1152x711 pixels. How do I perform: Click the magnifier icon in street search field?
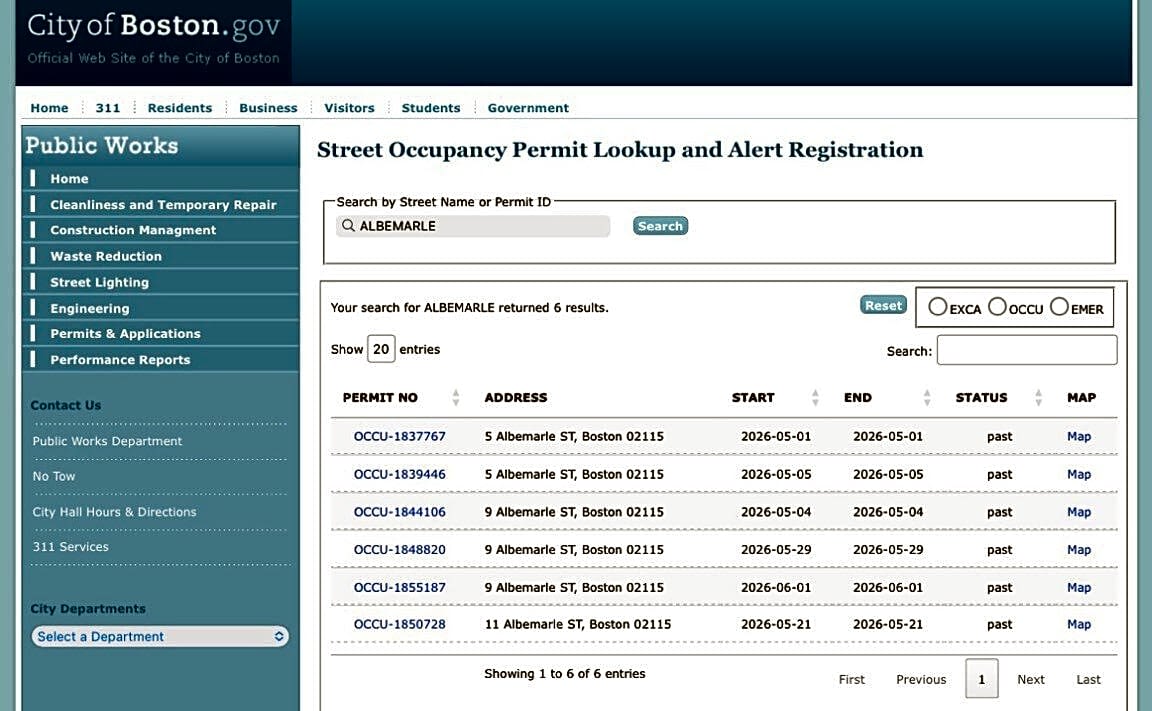[348, 225]
